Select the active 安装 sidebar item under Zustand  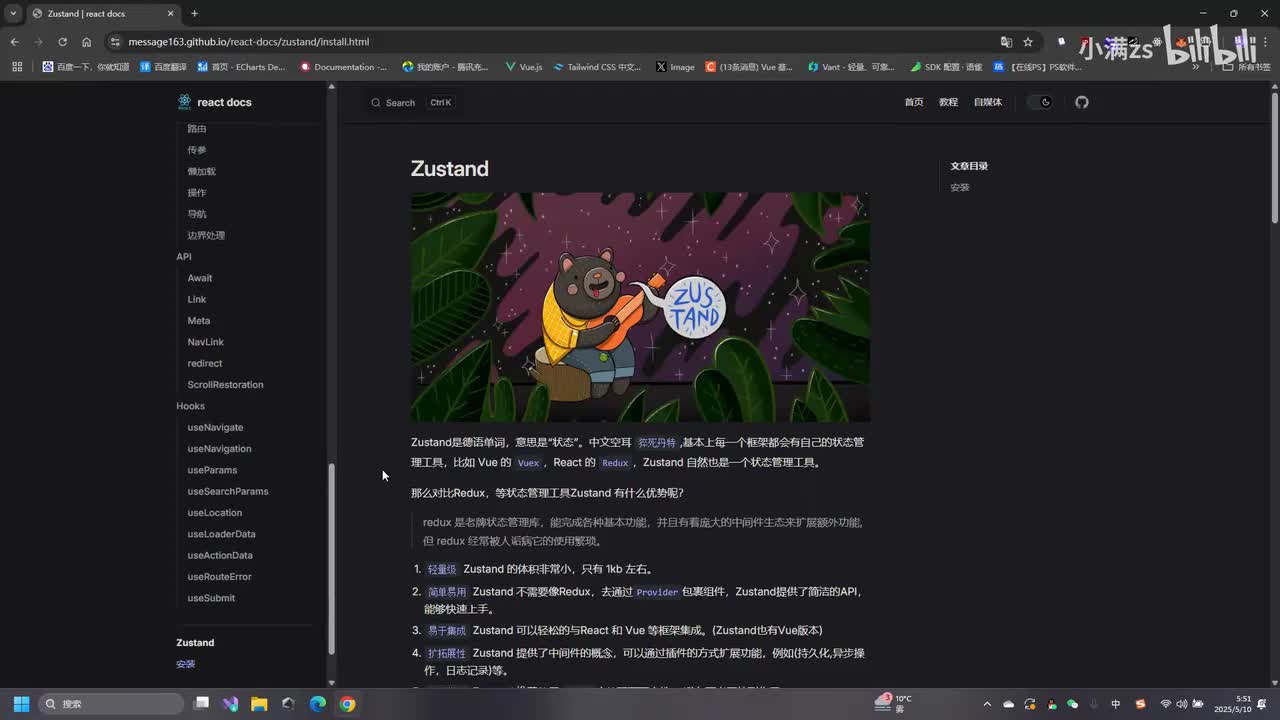[x=186, y=664]
